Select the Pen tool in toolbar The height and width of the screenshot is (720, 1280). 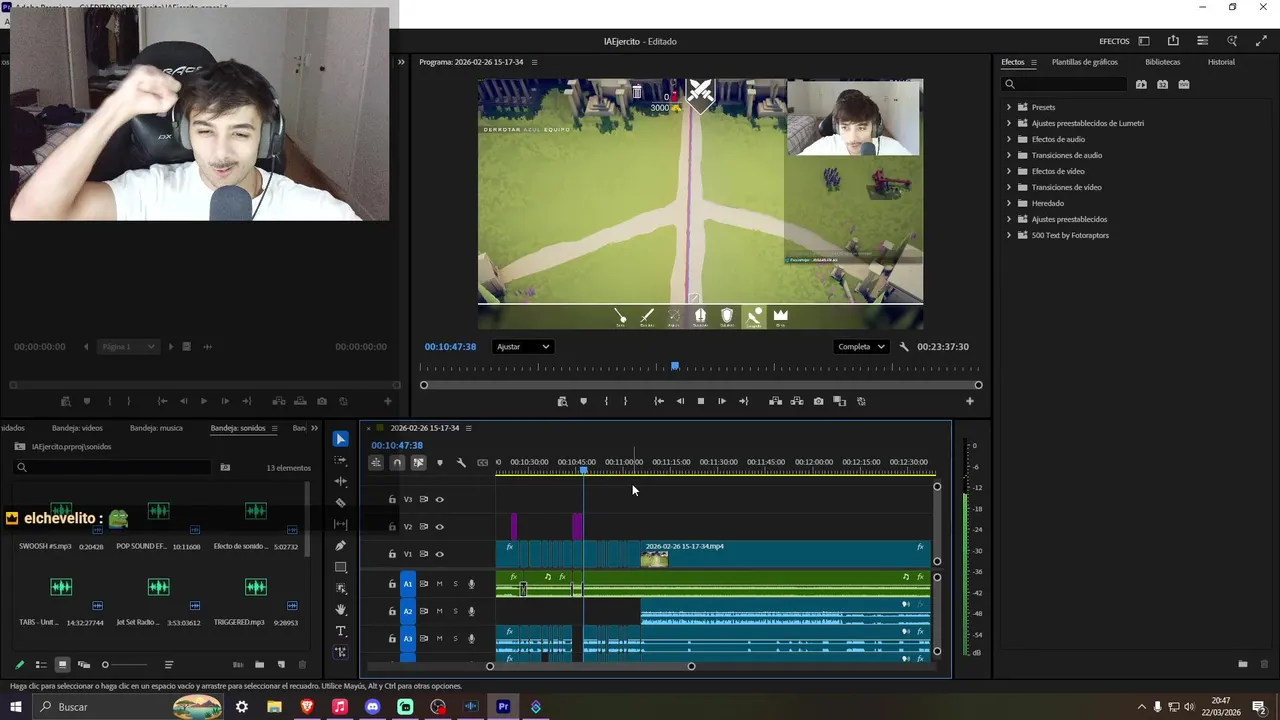coord(340,546)
